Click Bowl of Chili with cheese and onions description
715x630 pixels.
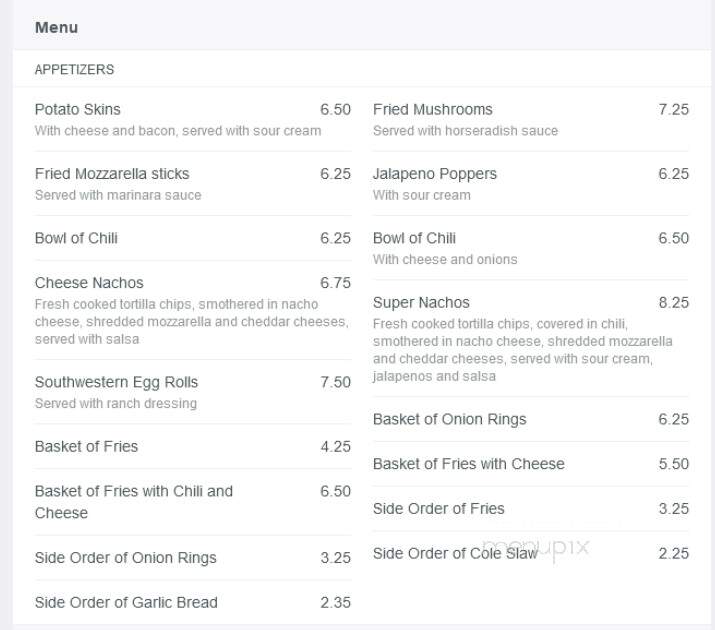click(x=445, y=259)
